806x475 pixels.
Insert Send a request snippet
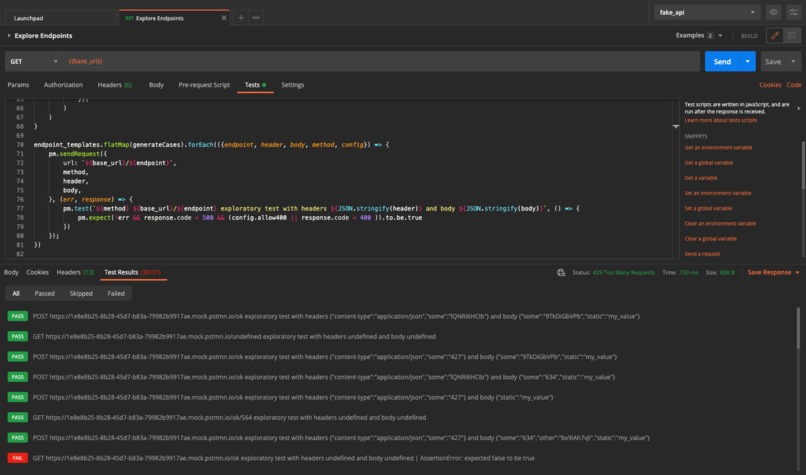coord(702,253)
